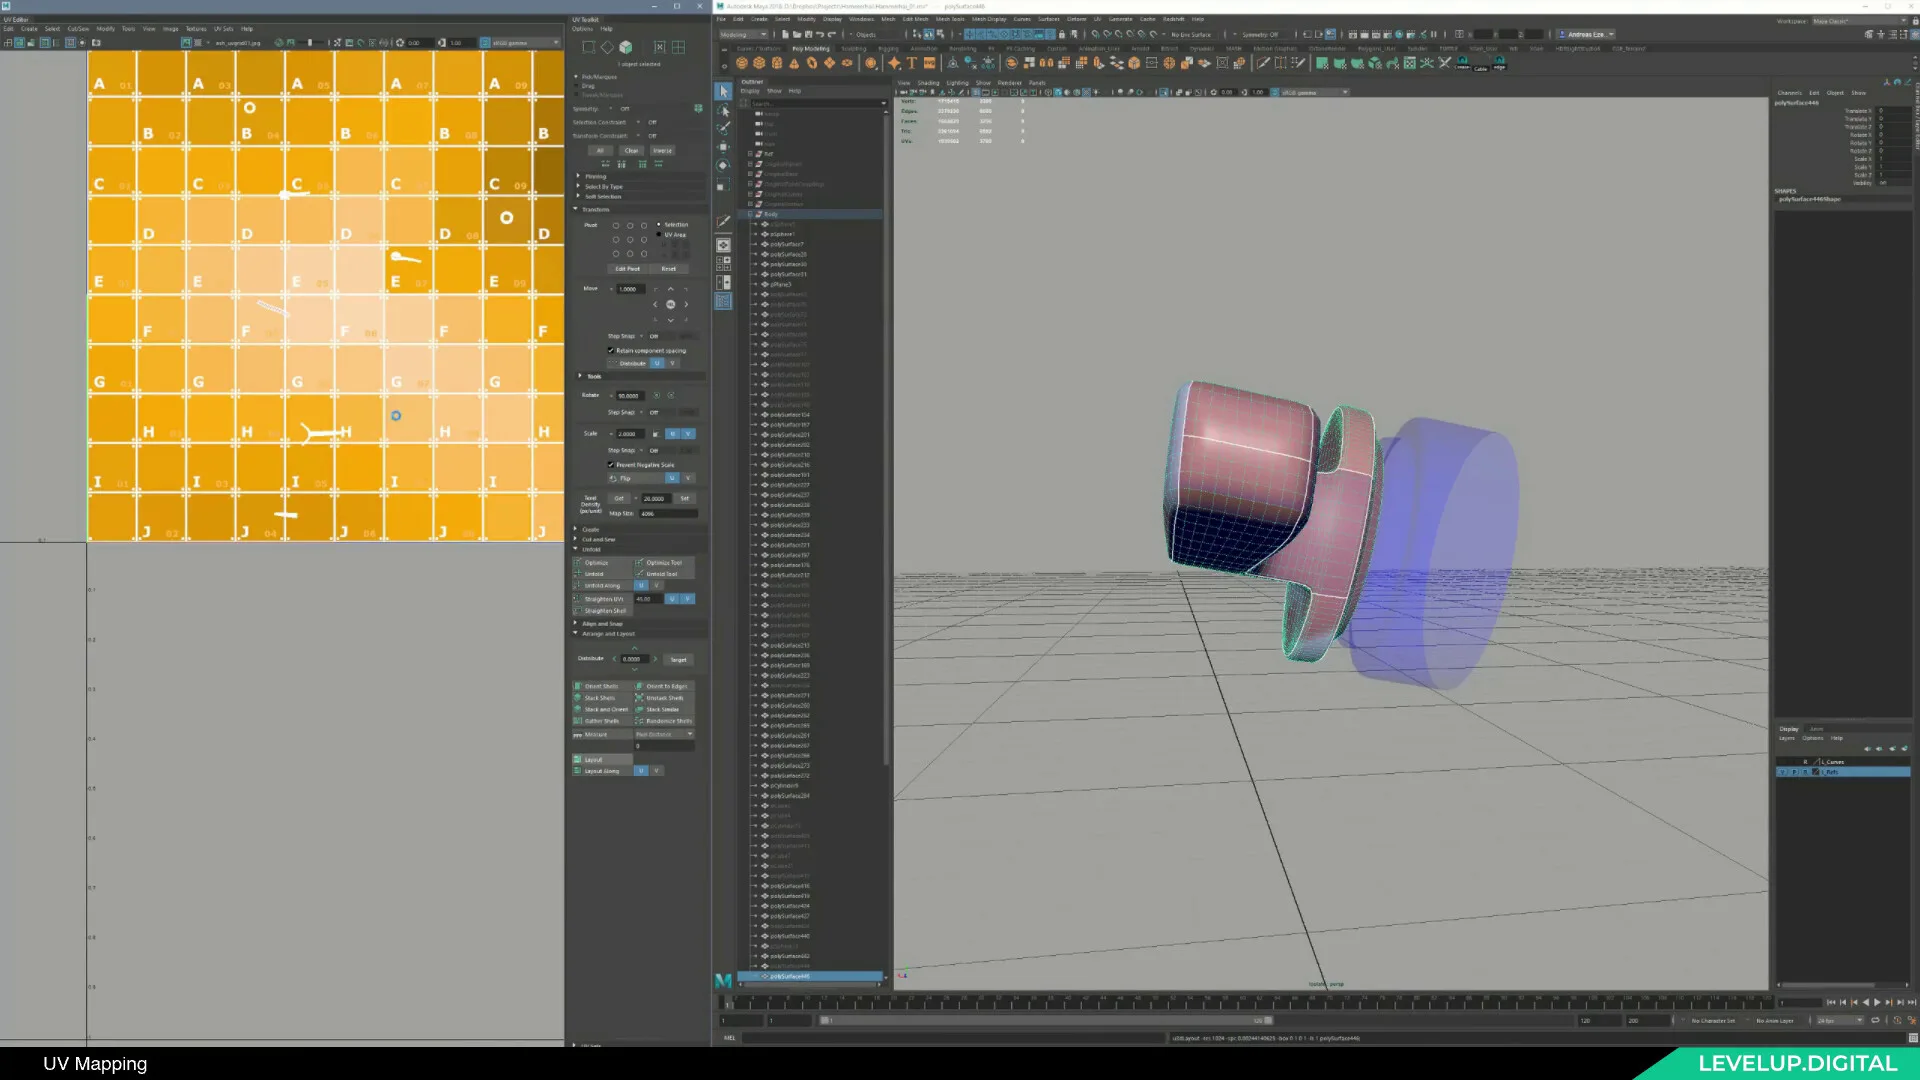Click Gather Shells in Arrange and Layout
Viewport: 1920px width, 1080px height.
(x=600, y=721)
